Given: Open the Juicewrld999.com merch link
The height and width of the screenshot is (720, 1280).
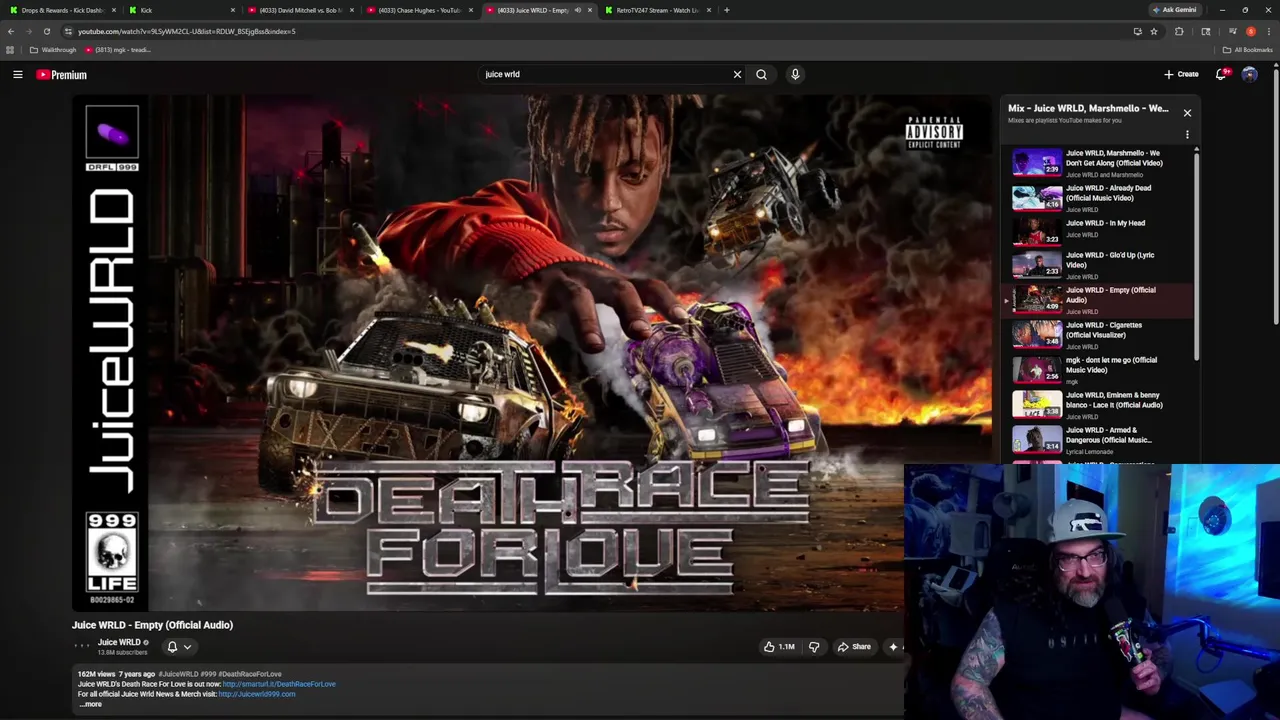Looking at the screenshot, I should pos(257,694).
